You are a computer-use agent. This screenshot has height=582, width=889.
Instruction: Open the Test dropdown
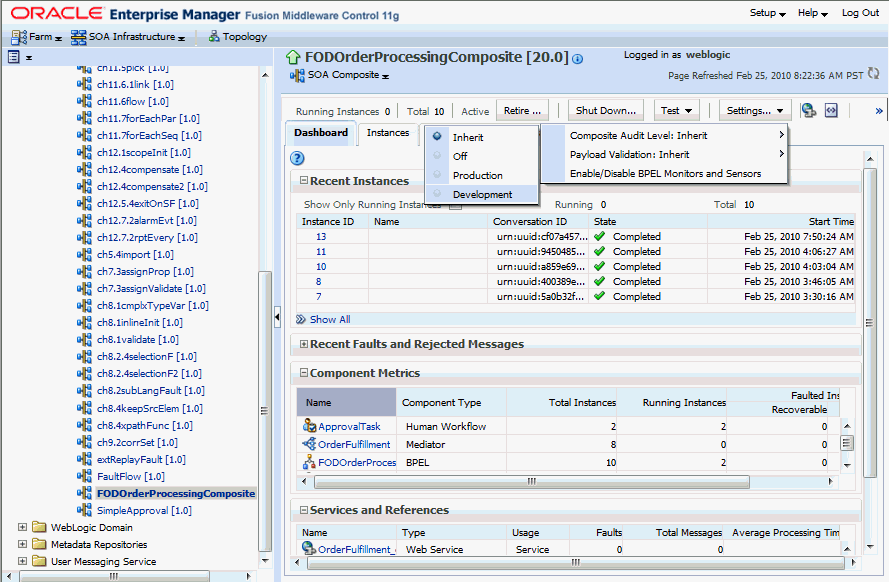[x=674, y=109]
